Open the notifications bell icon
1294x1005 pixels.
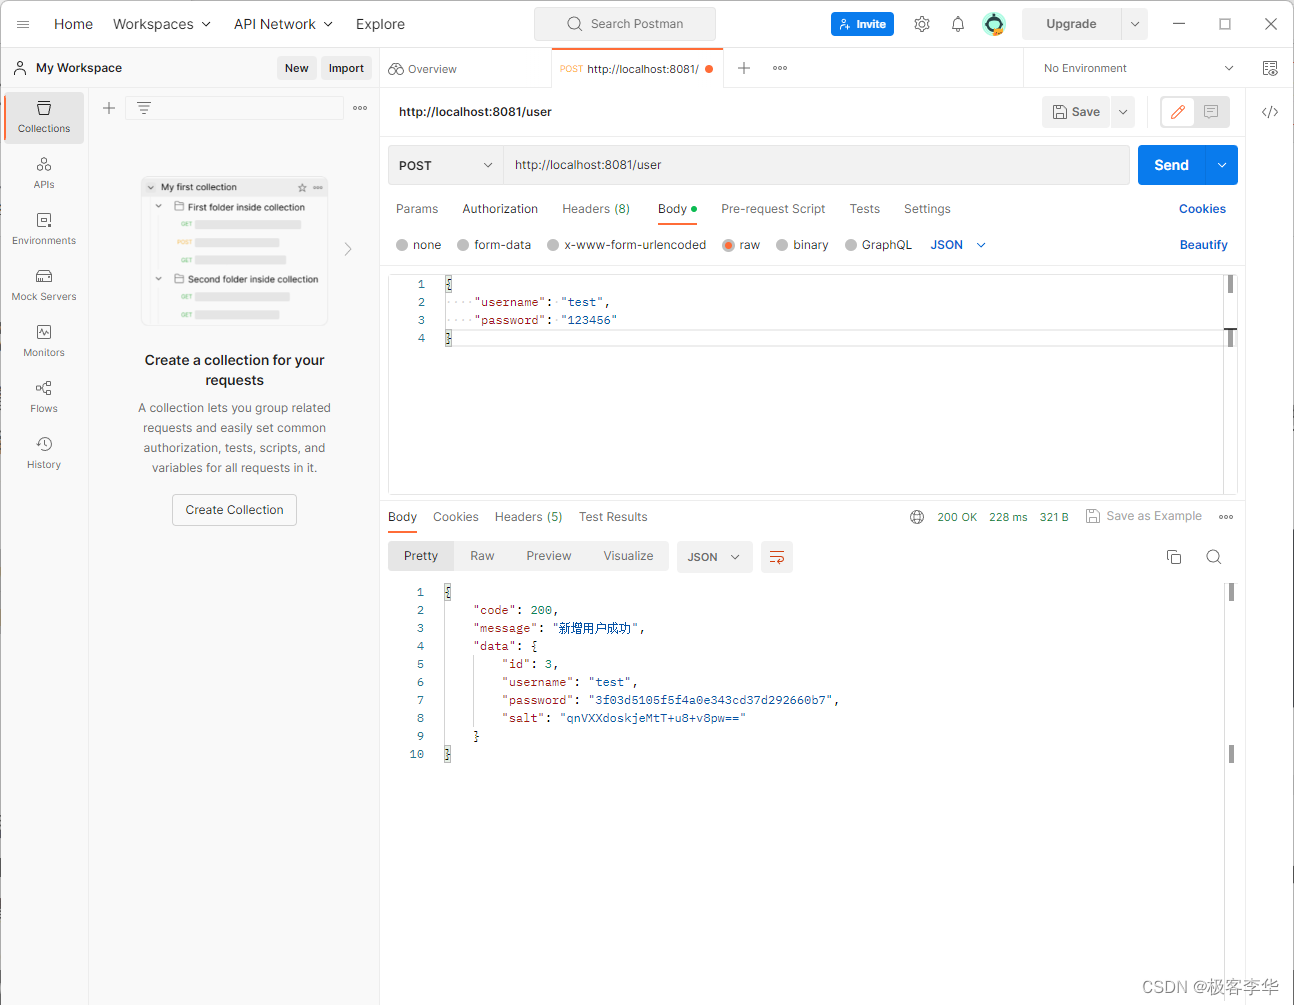pos(958,24)
